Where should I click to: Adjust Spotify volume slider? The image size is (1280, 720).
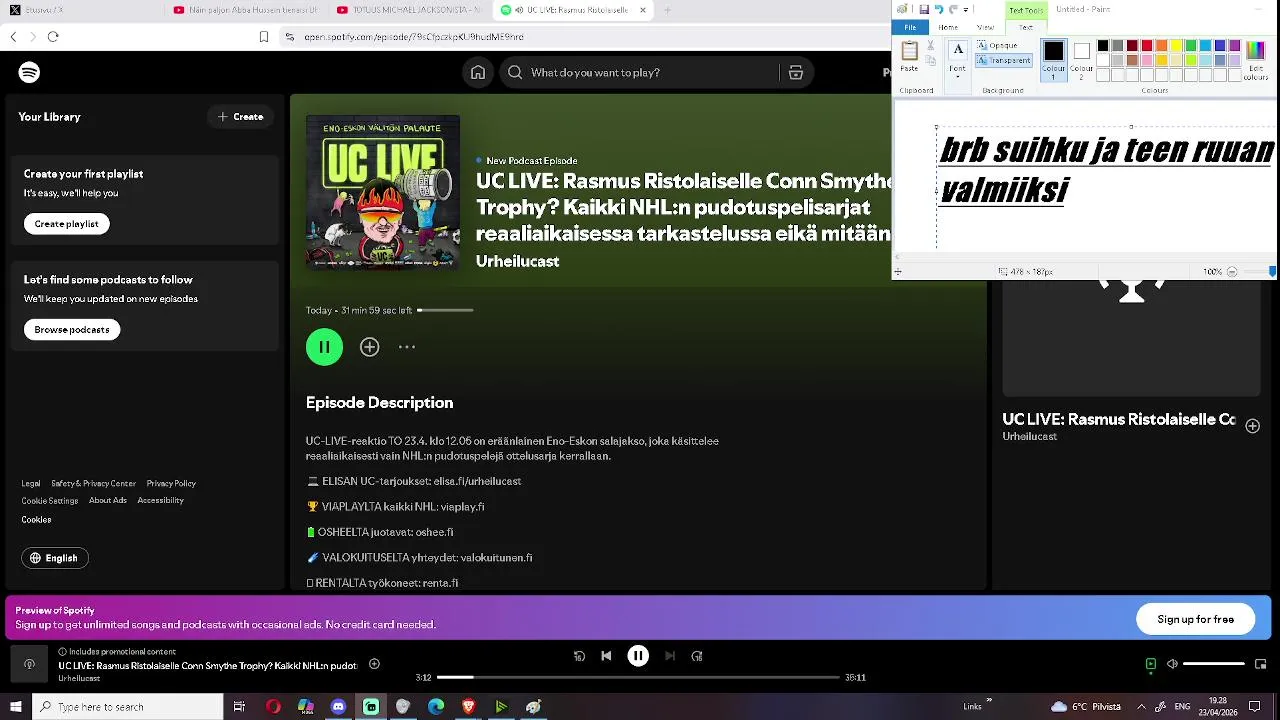pos(1214,664)
